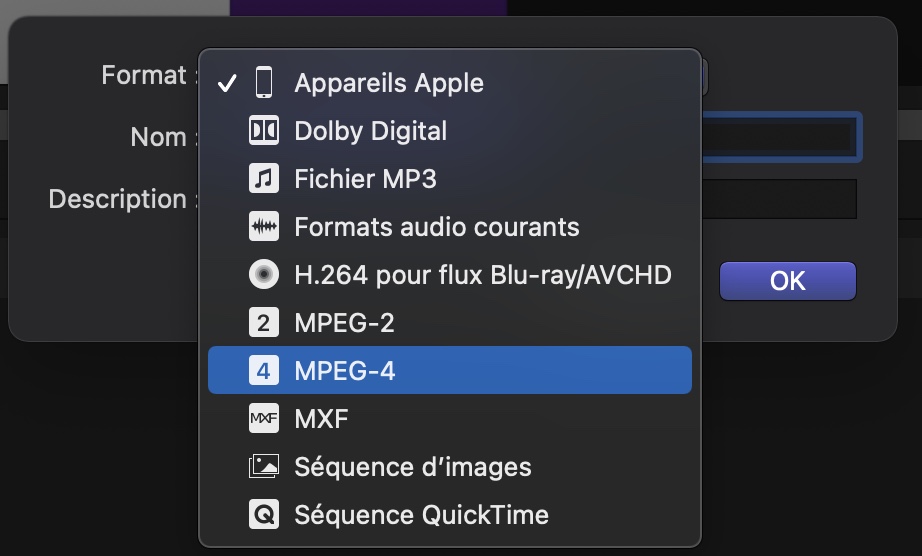Choose the Dolby Digital format option
This screenshot has height=556, width=922.
[371, 131]
